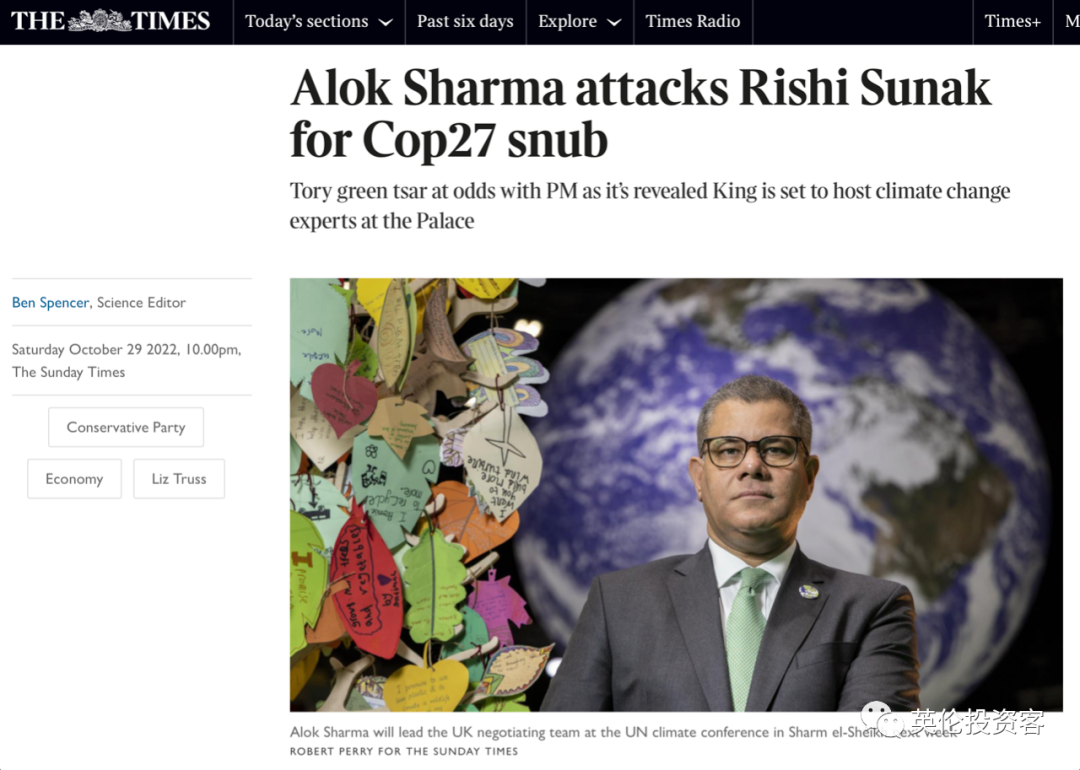This screenshot has height=770, width=1080.
Task: Click the Robert Perry photo credit line
Action: click(x=404, y=751)
